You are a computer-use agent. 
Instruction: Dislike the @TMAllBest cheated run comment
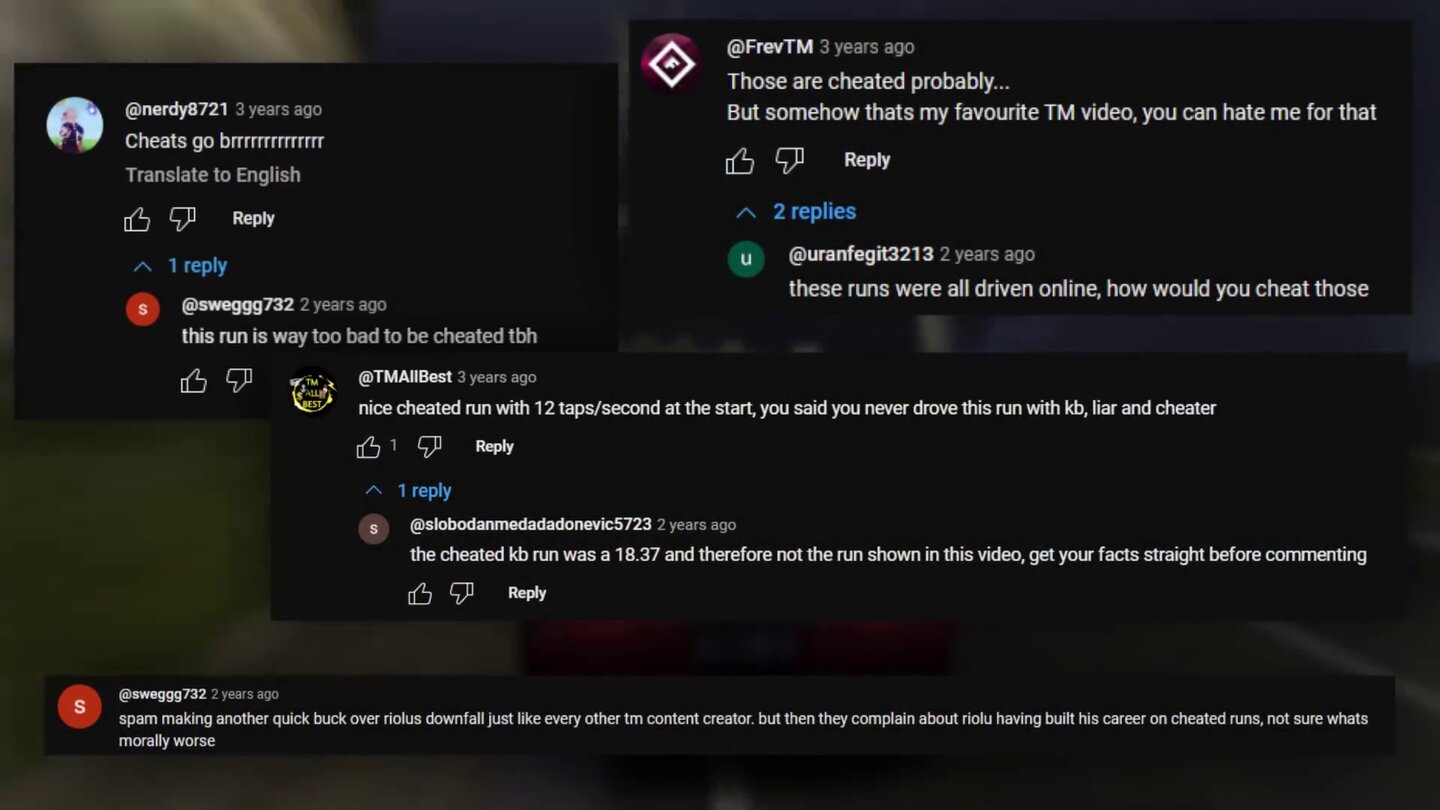pos(430,447)
